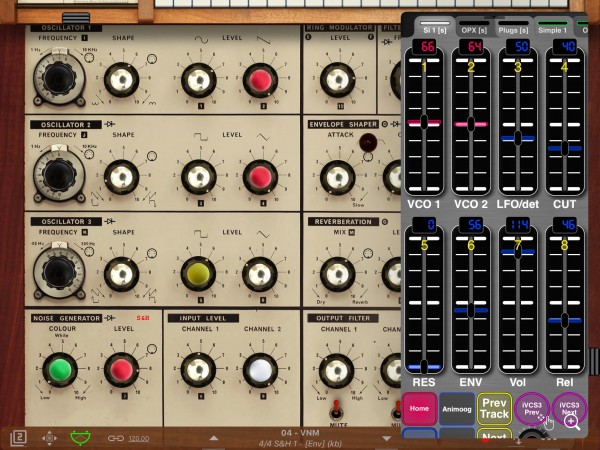Click the green Noise Colour knob
Viewport: 600px width, 450px height.
coord(60,370)
